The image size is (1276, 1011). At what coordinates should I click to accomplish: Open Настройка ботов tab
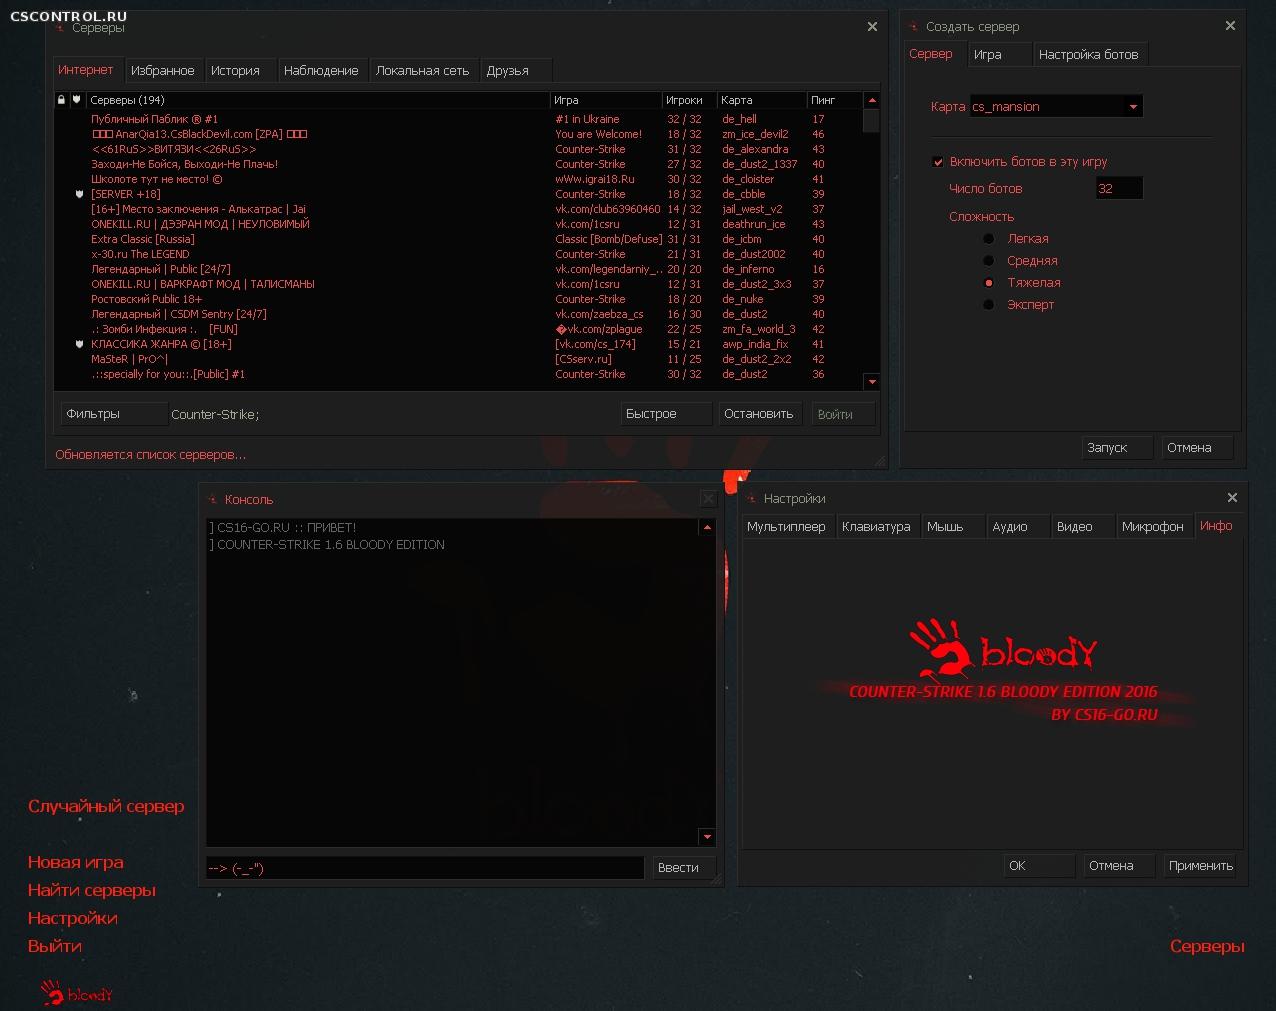(x=1089, y=55)
